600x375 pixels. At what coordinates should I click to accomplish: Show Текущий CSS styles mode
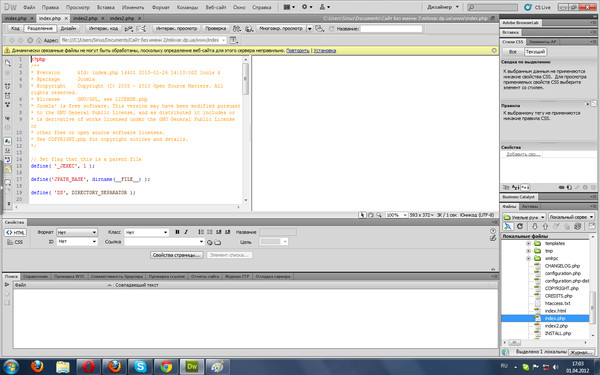535,52
